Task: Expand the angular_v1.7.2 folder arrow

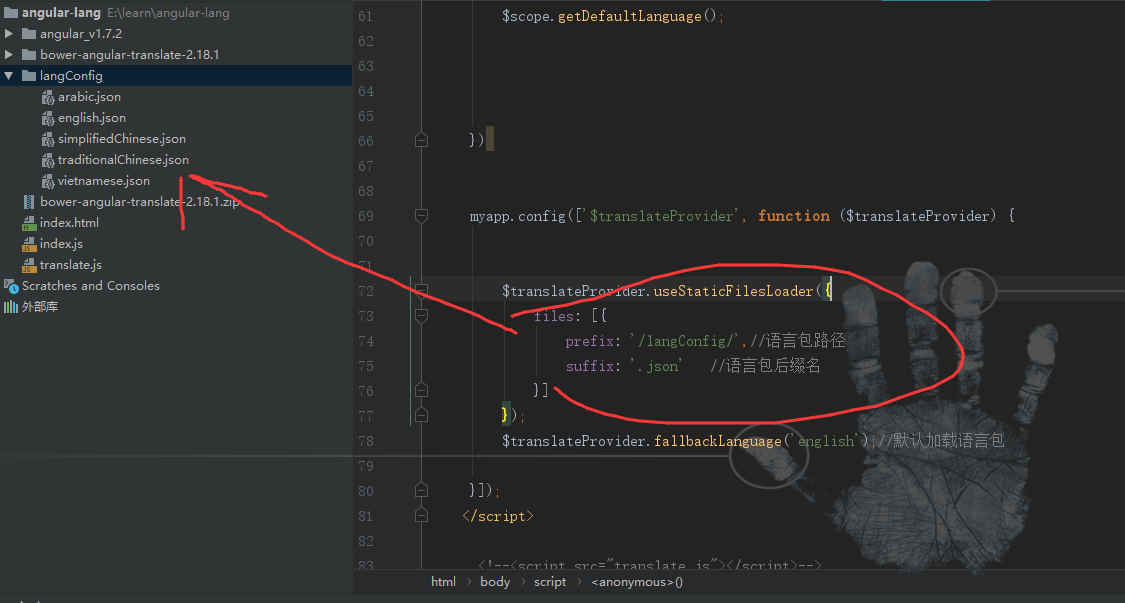Action: [9, 34]
